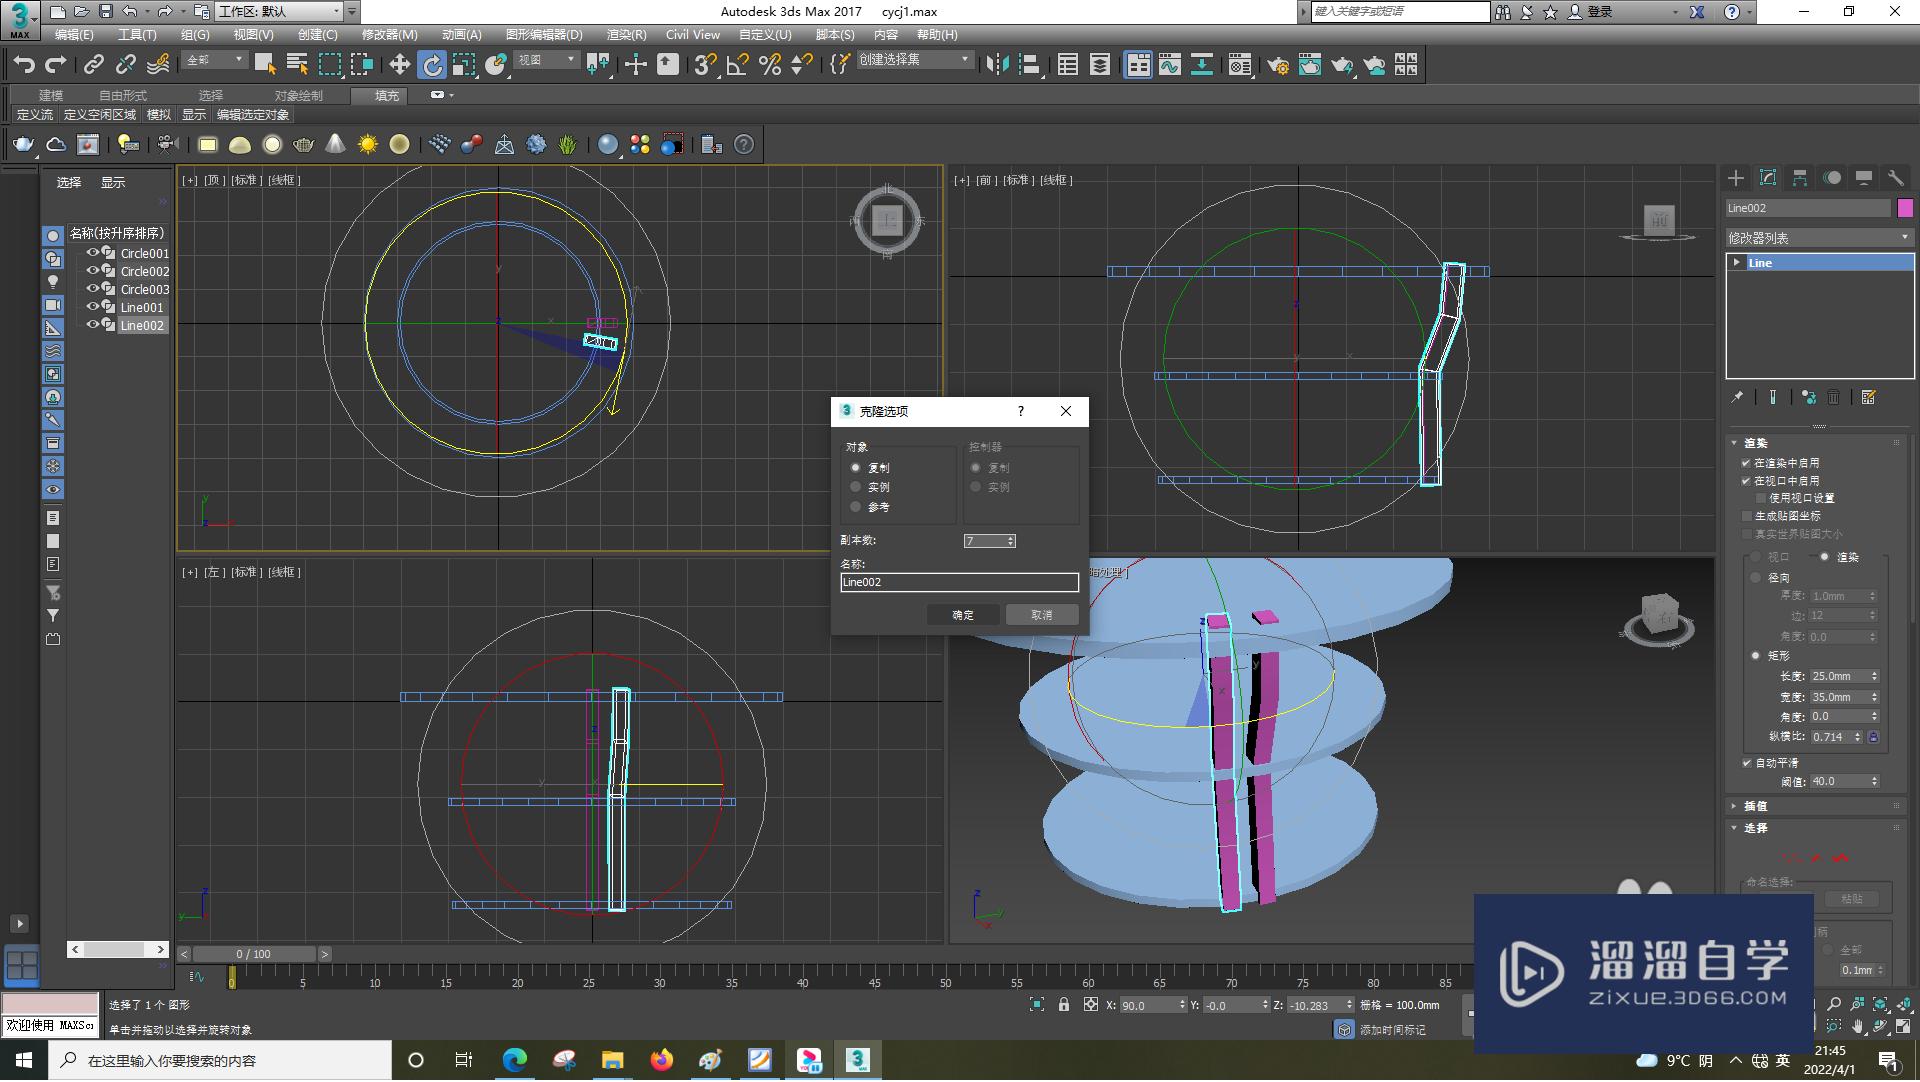
Task: Select the Copy object radio button
Action: 856,468
